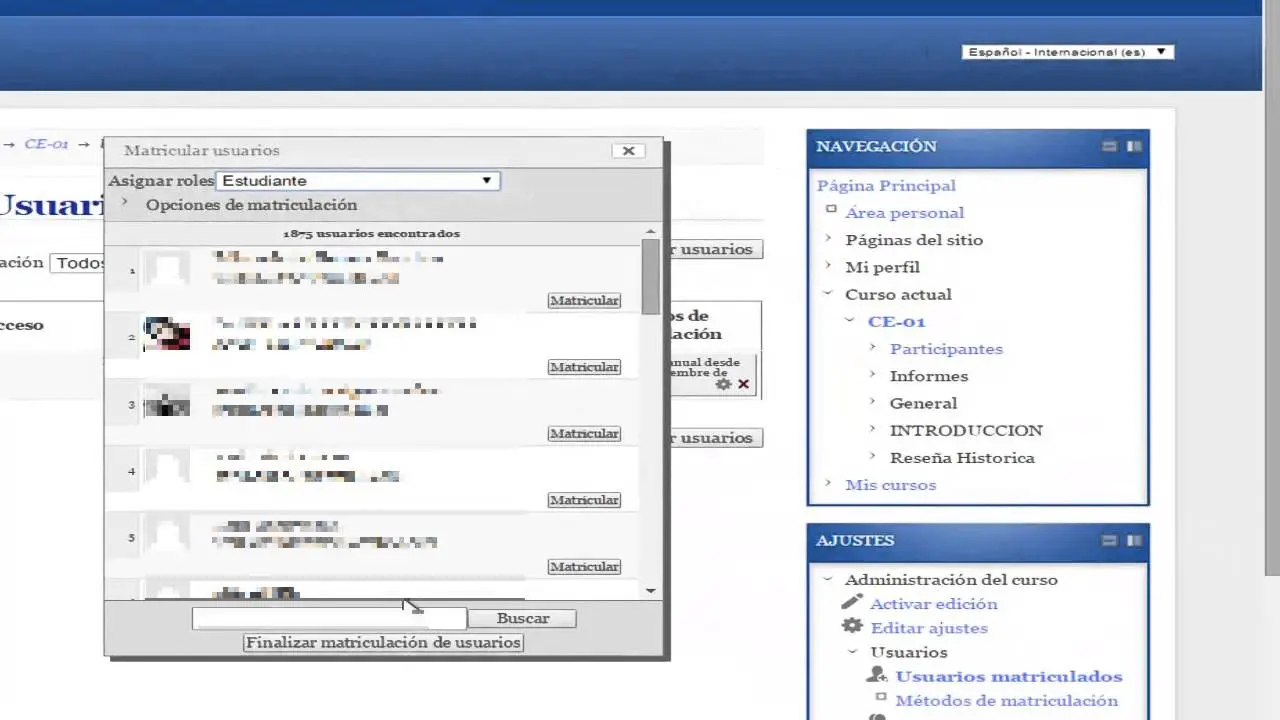Click the gear icon in enrolment method cell
Viewport: 1280px width, 720px height.
[723, 384]
